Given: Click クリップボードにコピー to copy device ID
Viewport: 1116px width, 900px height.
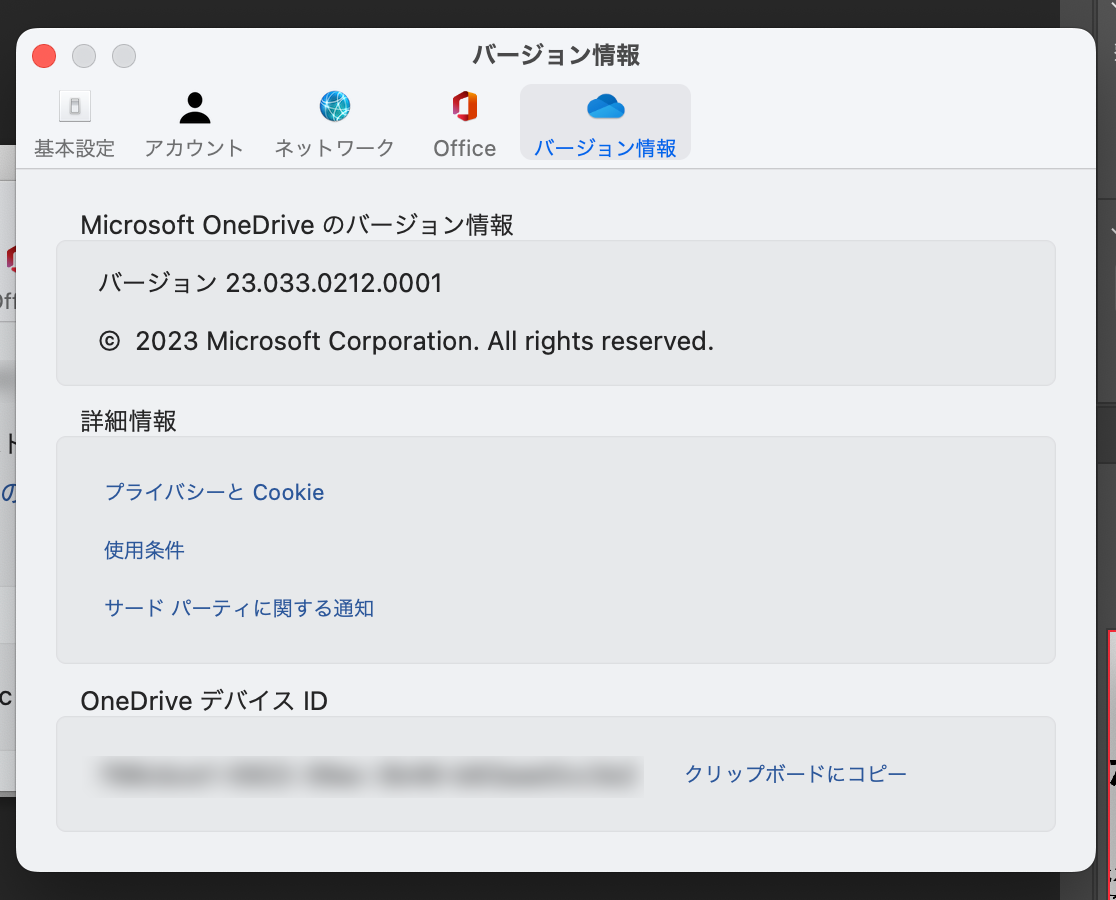Looking at the screenshot, I should click(796, 773).
